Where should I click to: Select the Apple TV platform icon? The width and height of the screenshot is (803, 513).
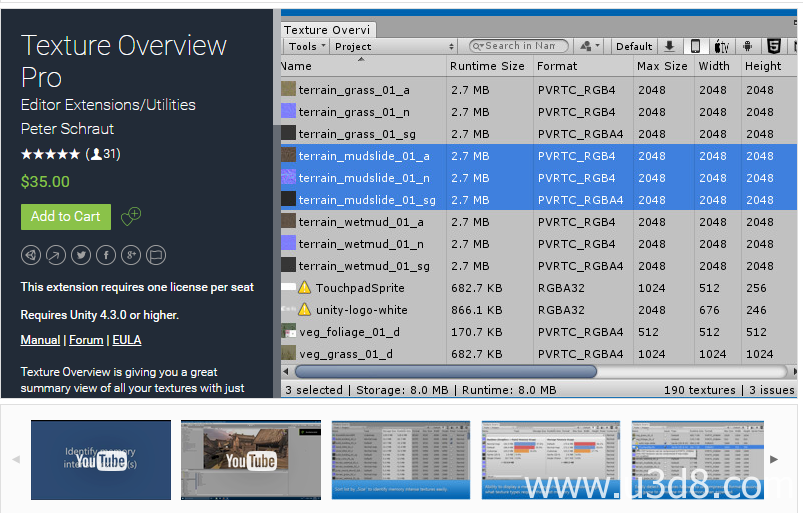[722, 47]
